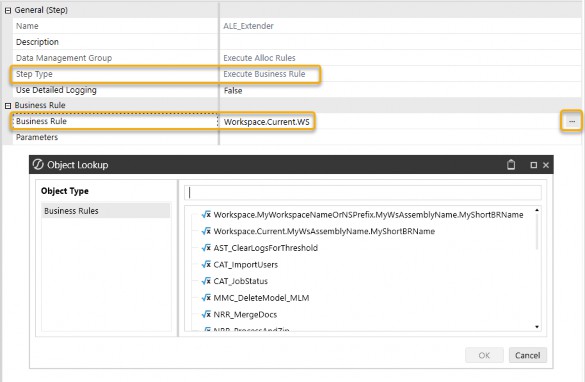The image size is (585, 382).
Task: Open the Business Rule ellipsis browse button
Action: pyautogui.click(x=572, y=122)
